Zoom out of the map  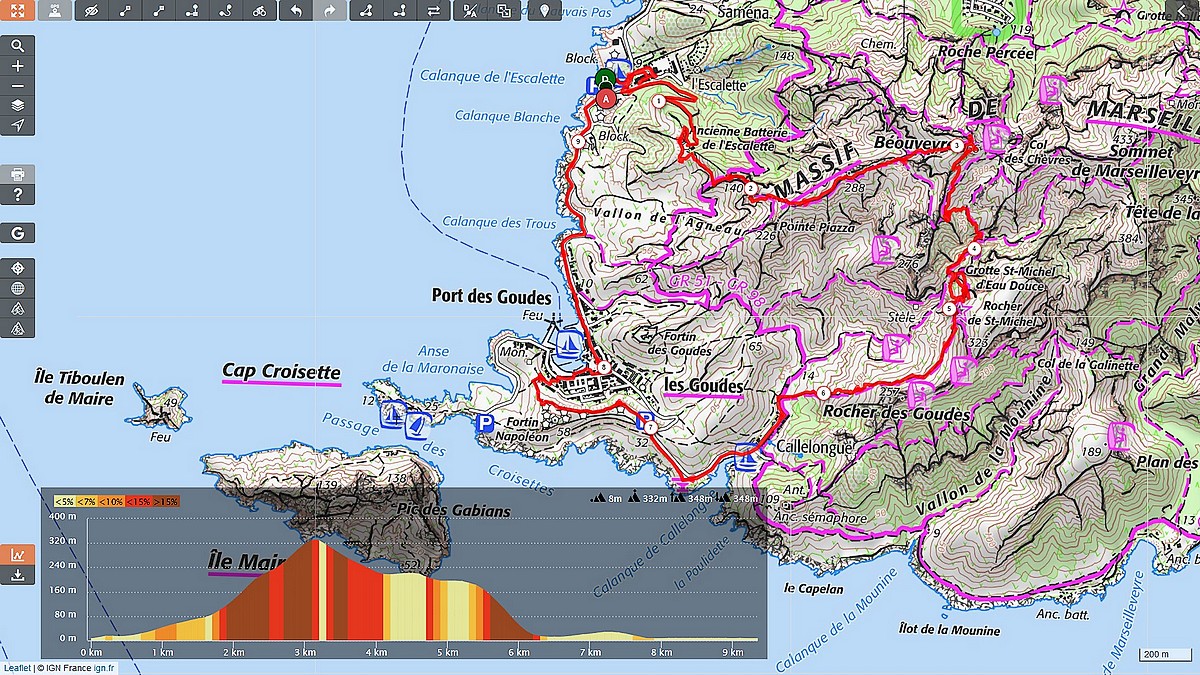[x=17, y=85]
